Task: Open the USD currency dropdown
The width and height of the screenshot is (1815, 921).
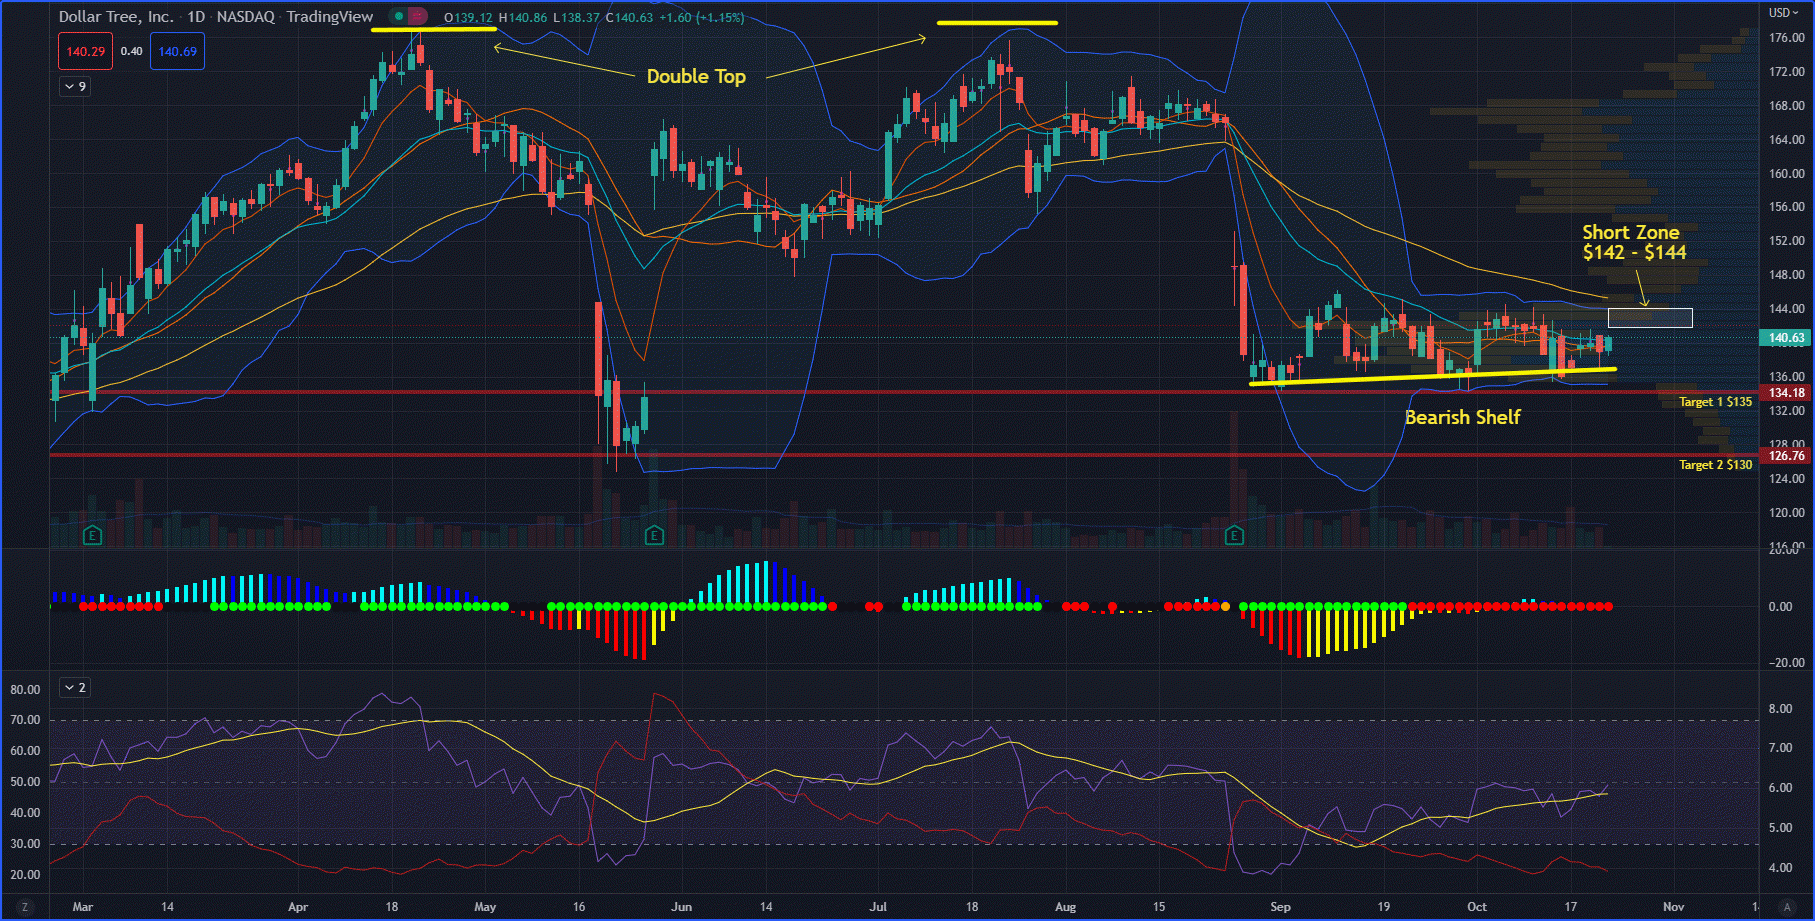Action: (1784, 13)
